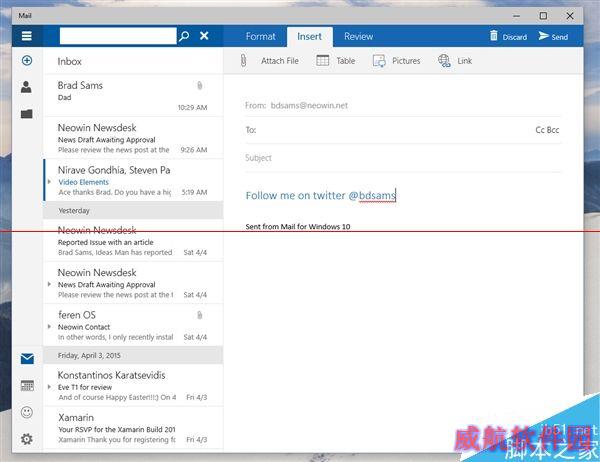
Task: Expand the Eve T1 for review thread
Action: click(49, 387)
